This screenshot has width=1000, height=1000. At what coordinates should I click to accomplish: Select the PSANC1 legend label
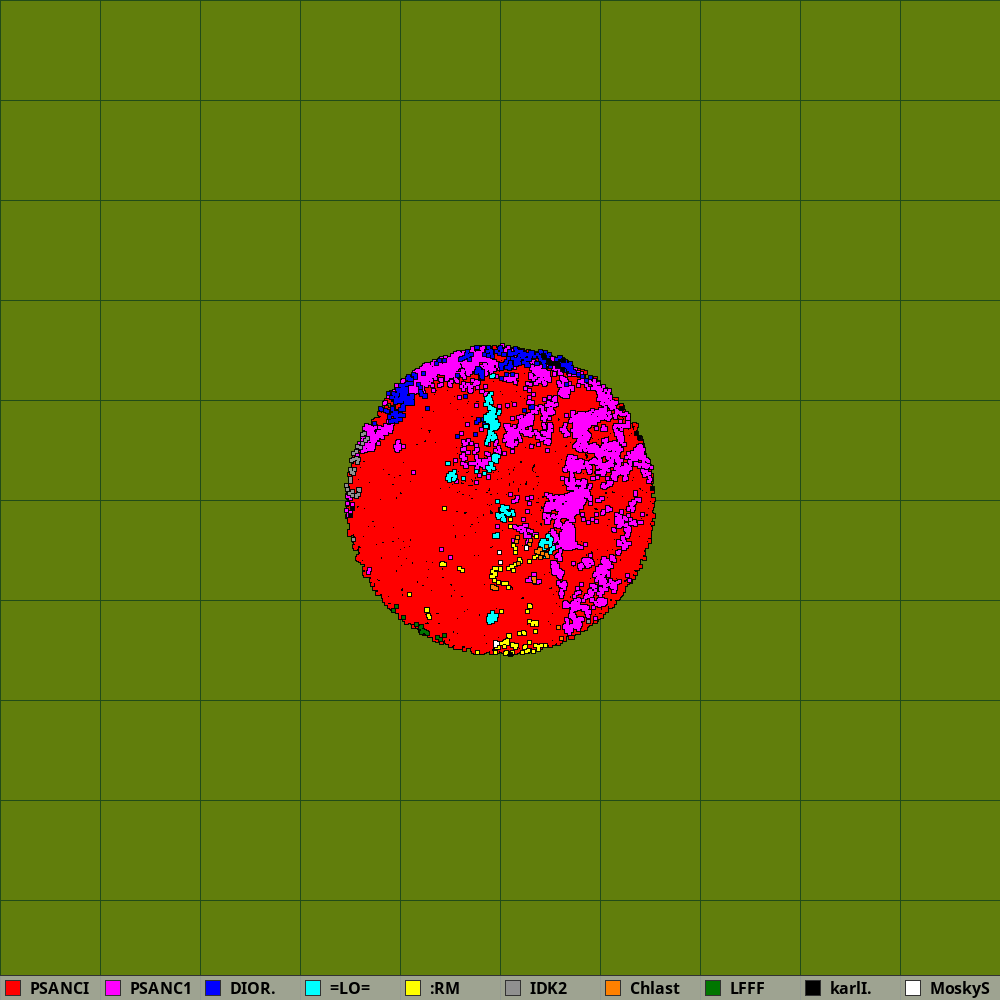click(161, 989)
